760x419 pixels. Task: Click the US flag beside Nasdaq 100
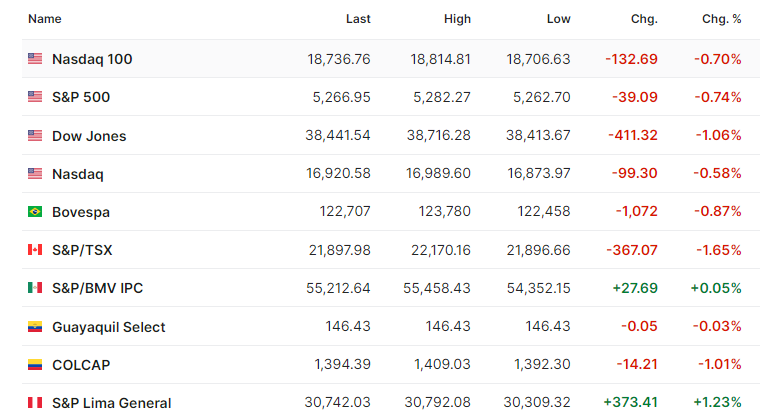[x=35, y=59]
